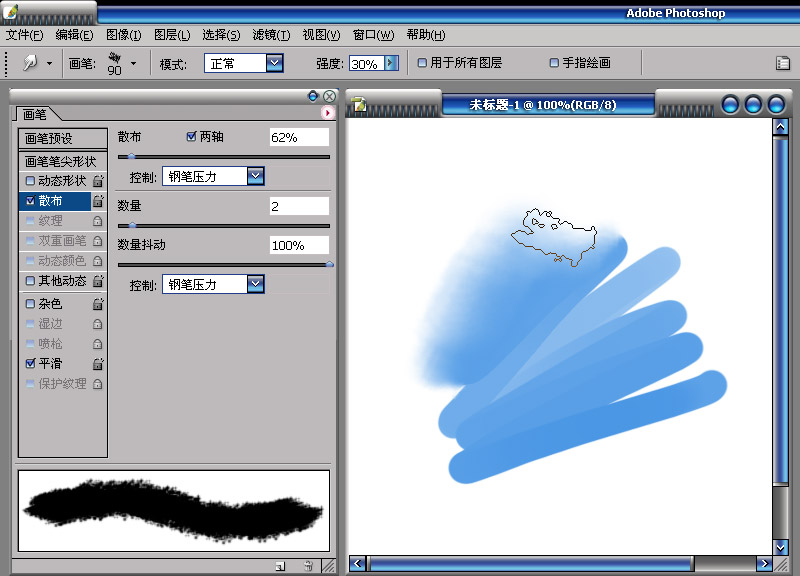The image size is (800, 576).
Task: Click the lock icon next to 纹理
Action: click(97, 221)
